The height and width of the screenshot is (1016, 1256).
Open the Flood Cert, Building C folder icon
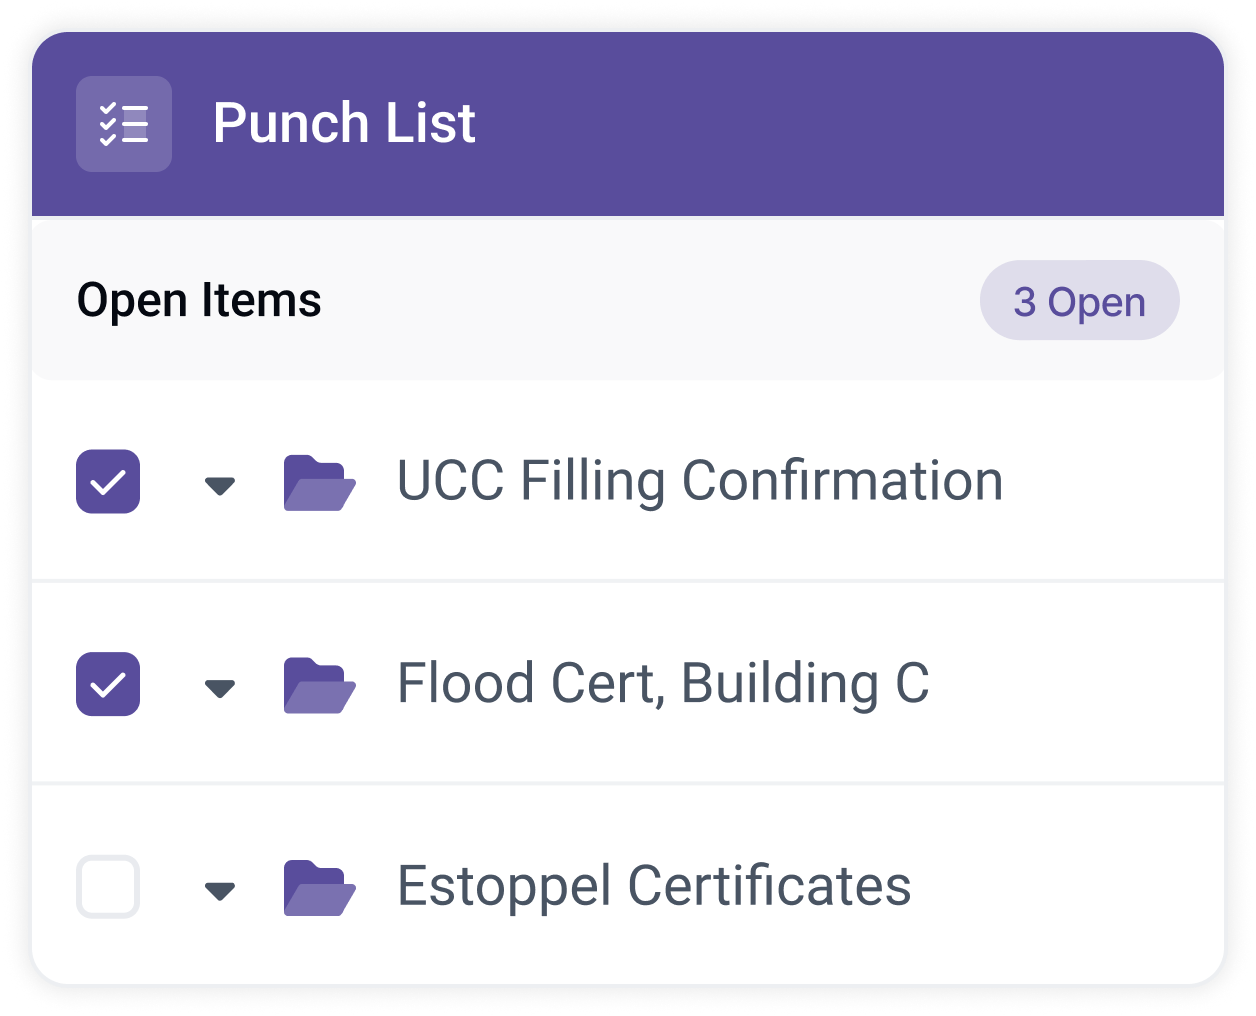click(319, 685)
